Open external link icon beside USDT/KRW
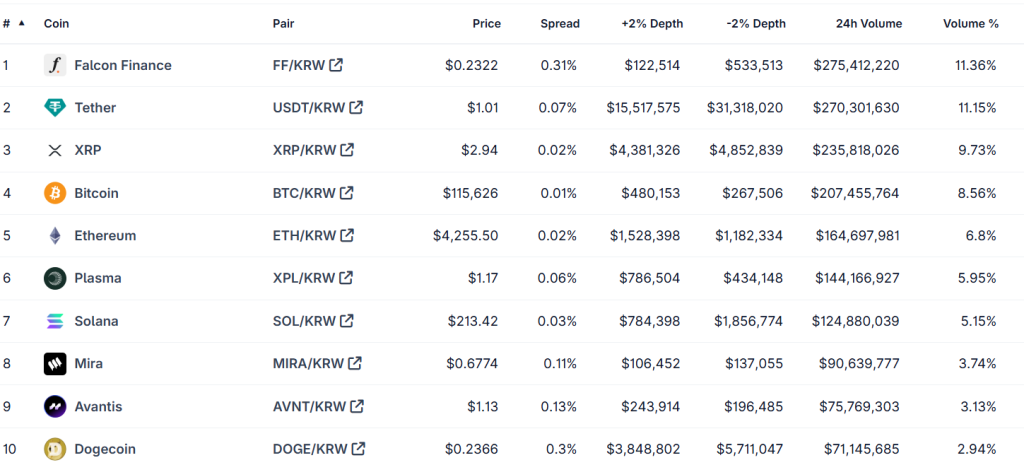 tap(356, 108)
